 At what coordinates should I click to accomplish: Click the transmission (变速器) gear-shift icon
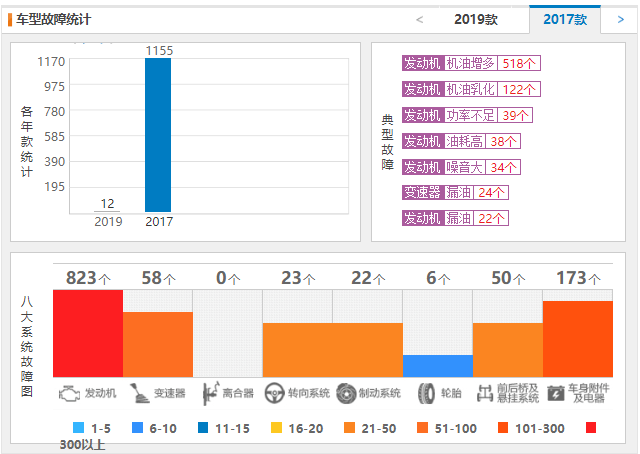(x=140, y=394)
